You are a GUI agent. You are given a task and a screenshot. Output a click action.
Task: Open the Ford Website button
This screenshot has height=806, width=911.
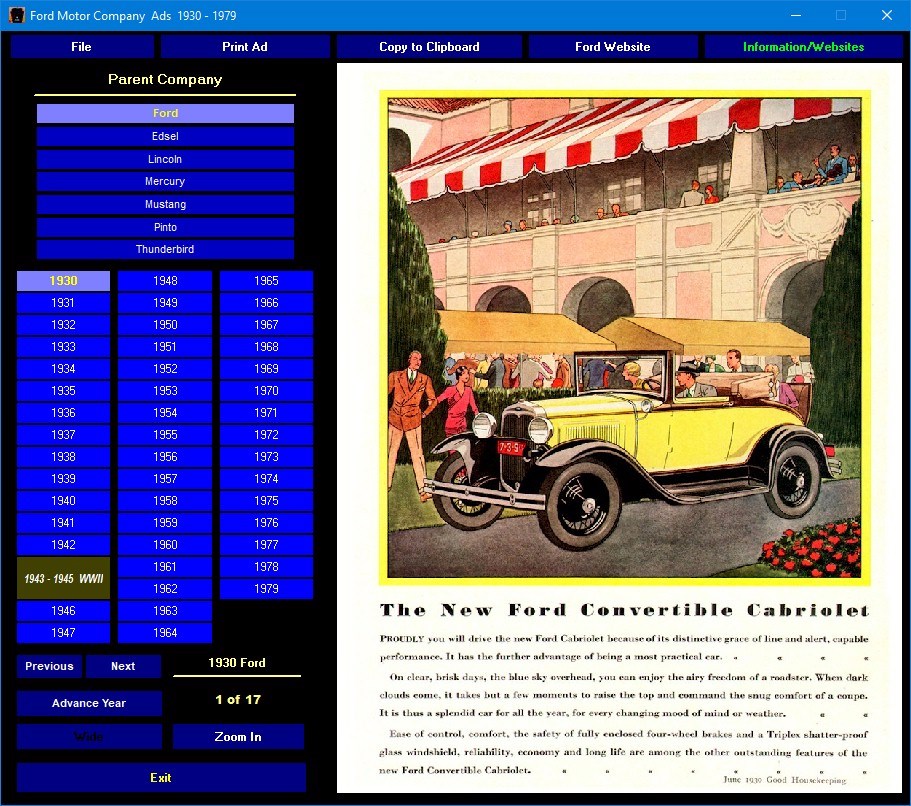(x=612, y=47)
